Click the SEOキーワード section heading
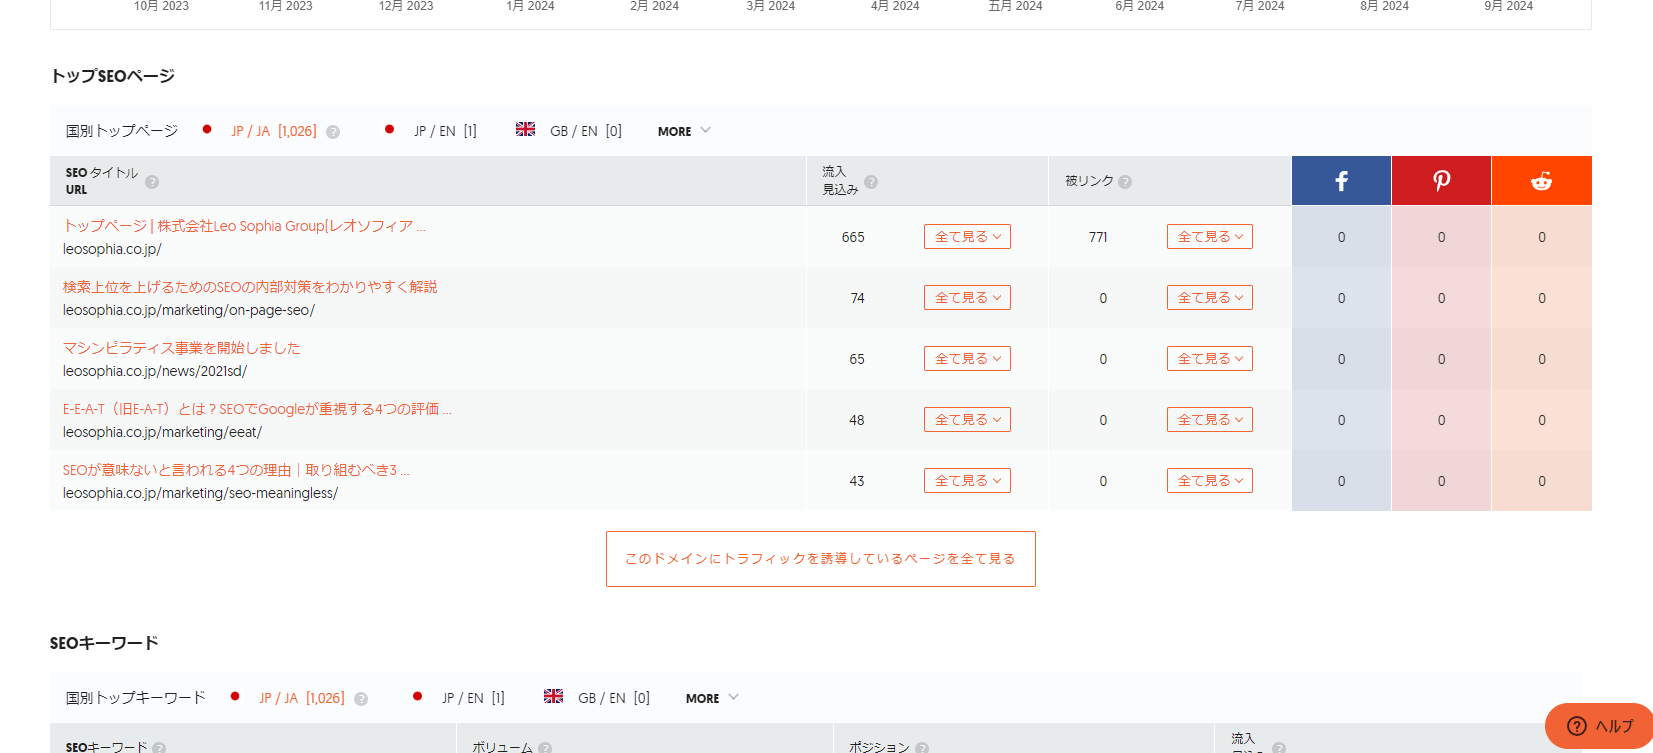 [104, 643]
